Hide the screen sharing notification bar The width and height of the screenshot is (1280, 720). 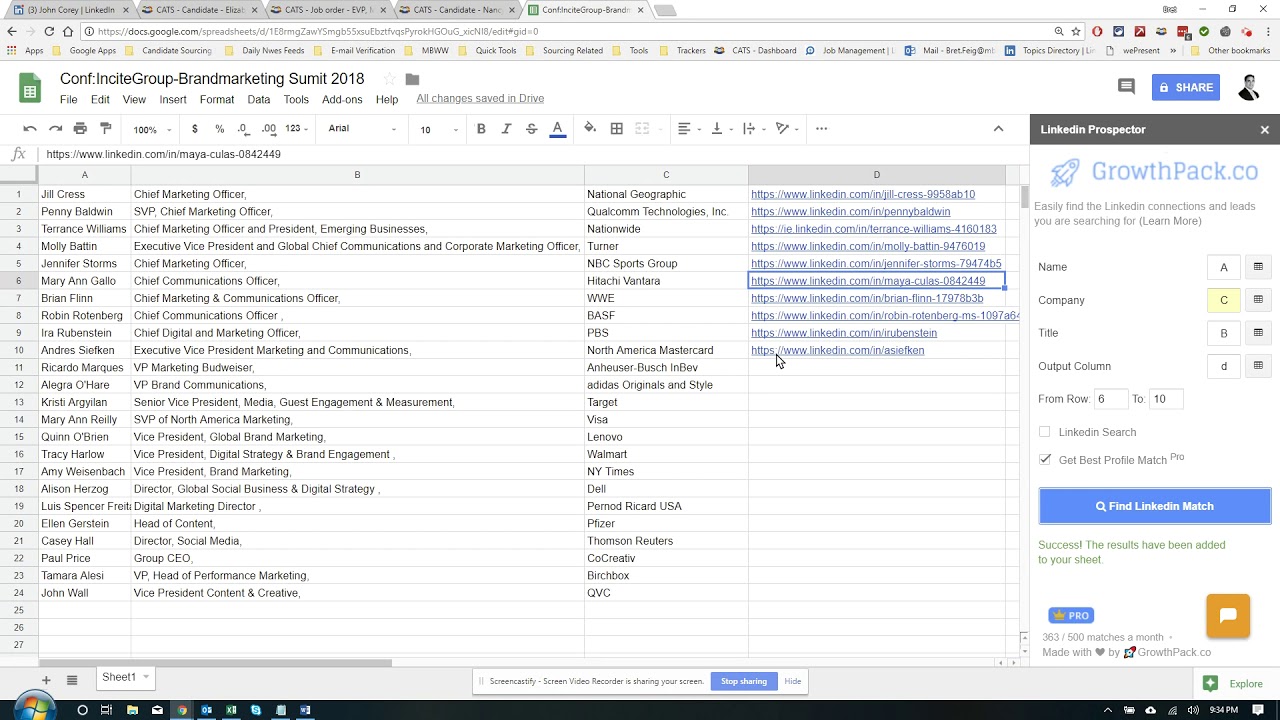(x=793, y=681)
